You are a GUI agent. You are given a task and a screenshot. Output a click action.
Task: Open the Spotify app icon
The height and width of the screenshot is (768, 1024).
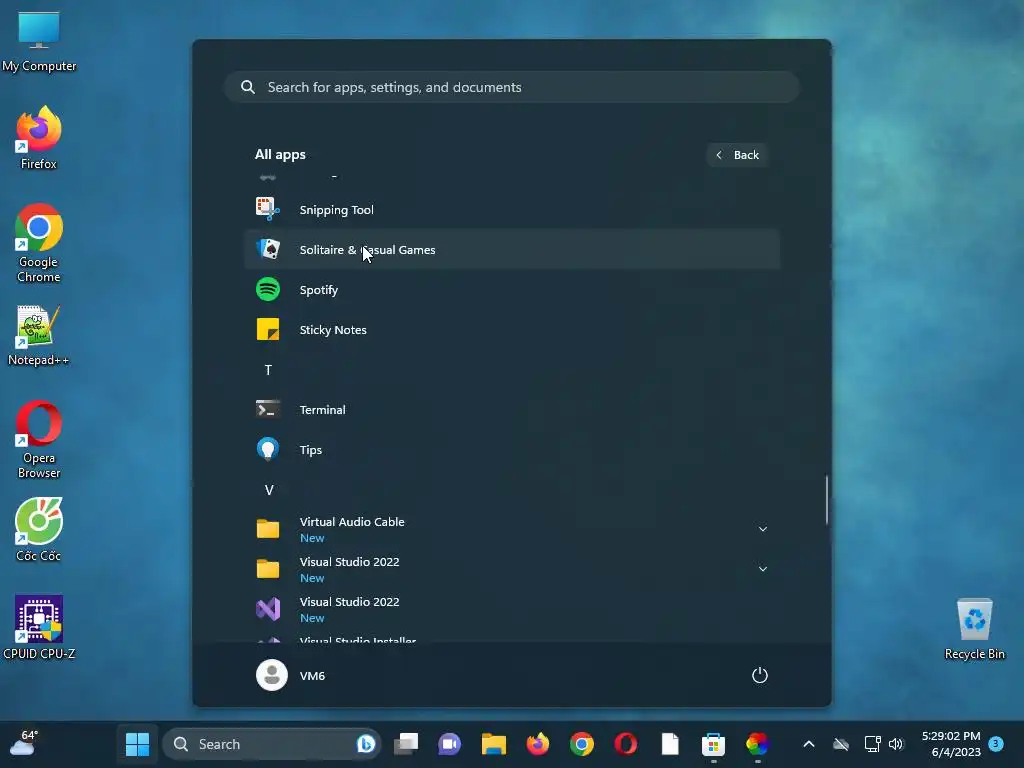(268, 289)
